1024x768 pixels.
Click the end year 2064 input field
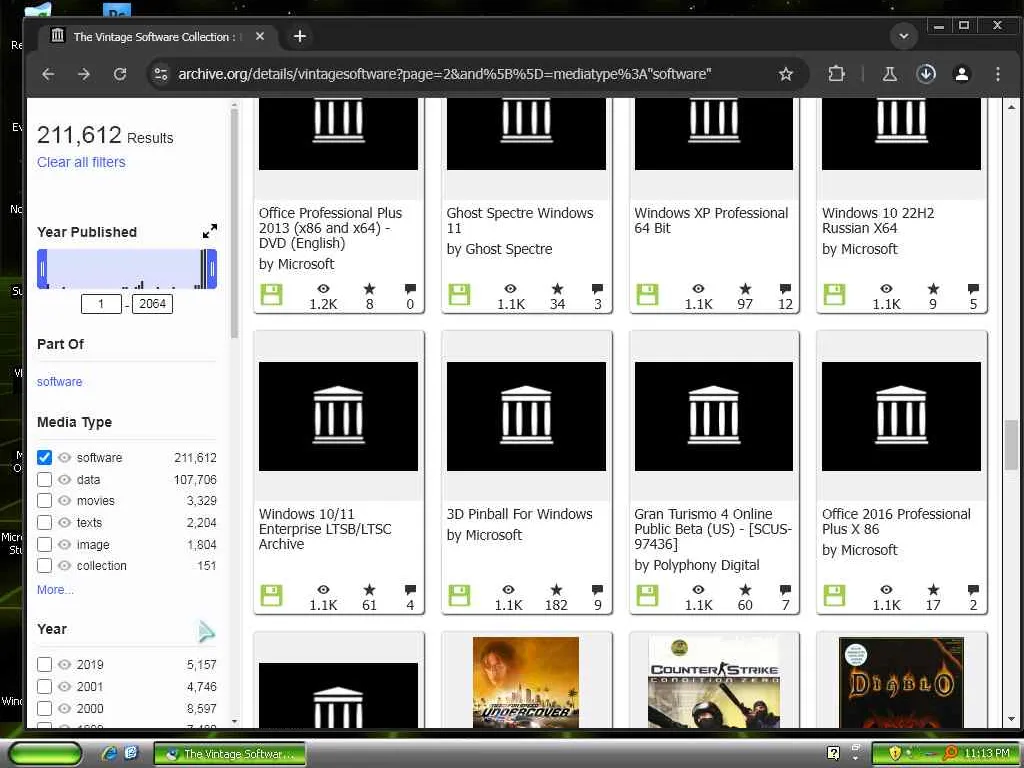click(x=152, y=304)
